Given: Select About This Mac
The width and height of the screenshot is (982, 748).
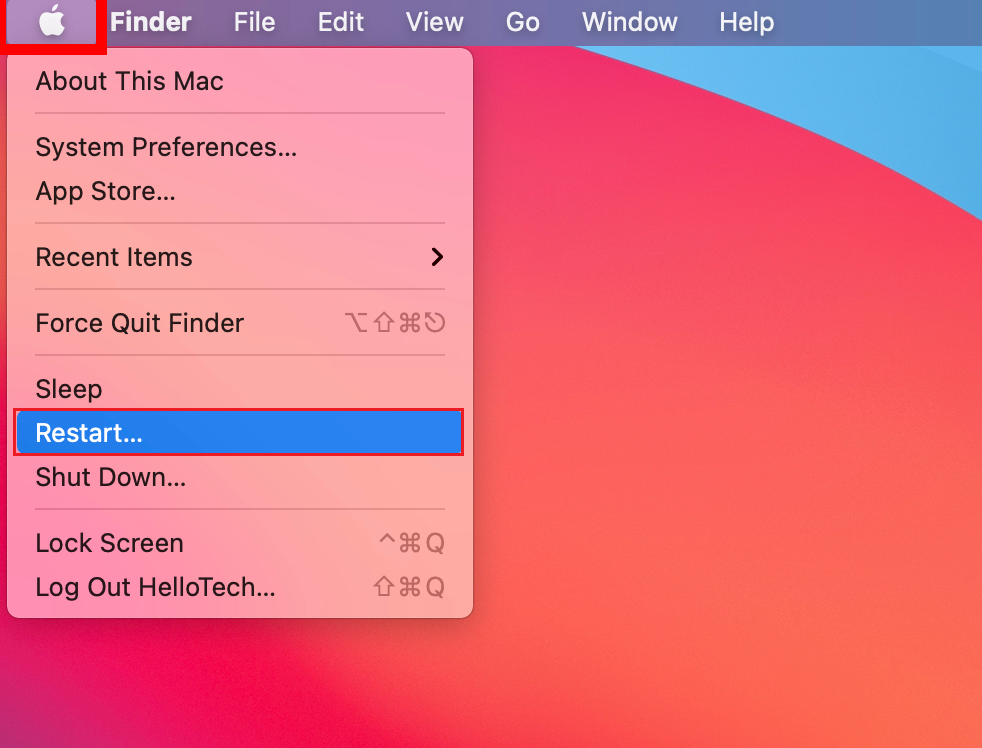Looking at the screenshot, I should pyautogui.click(x=130, y=81).
